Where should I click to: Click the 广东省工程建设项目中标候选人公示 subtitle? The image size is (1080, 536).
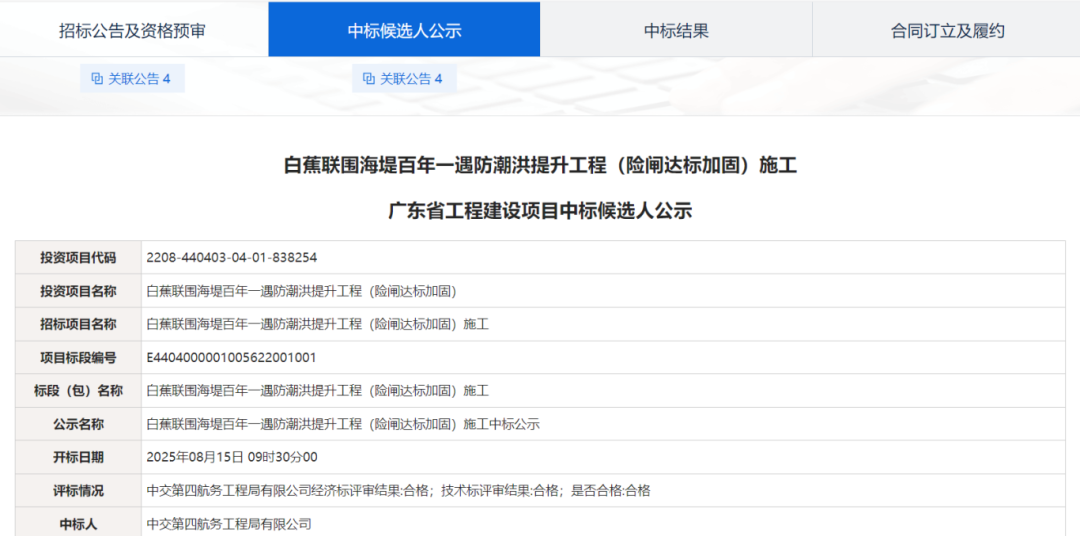tap(540, 211)
